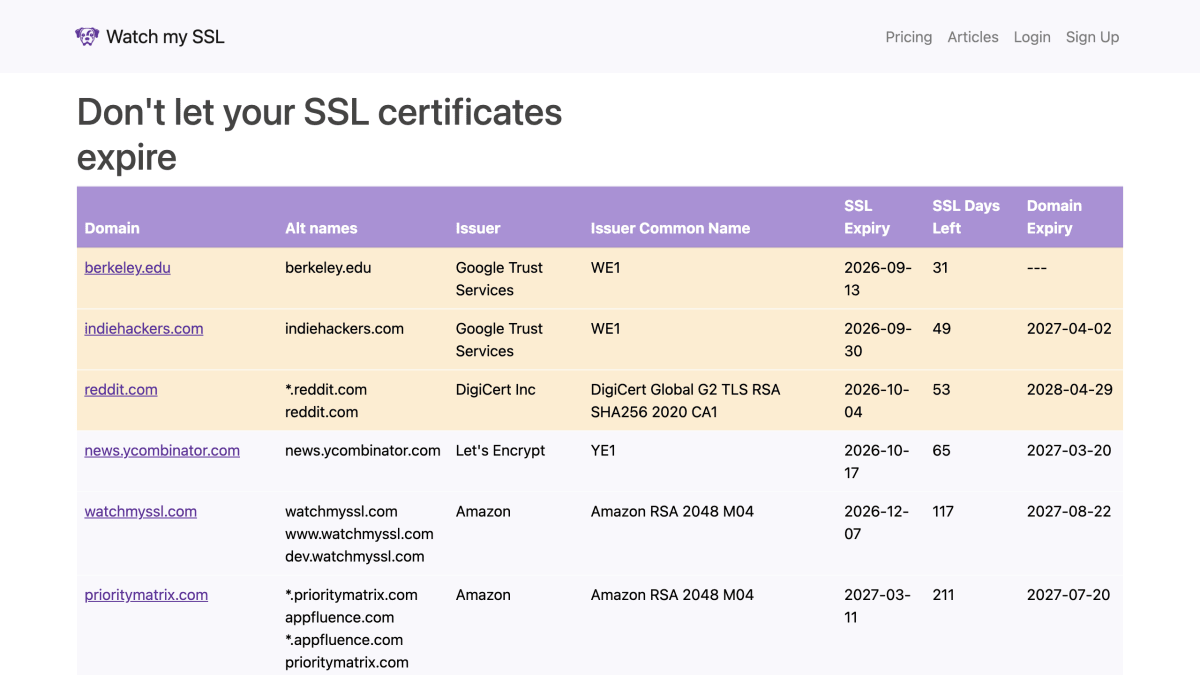Viewport: 1200px width, 675px height.
Task: Click Amazon RSA 2048 M04 in prioritymatrix.com row
Action: [x=672, y=595]
